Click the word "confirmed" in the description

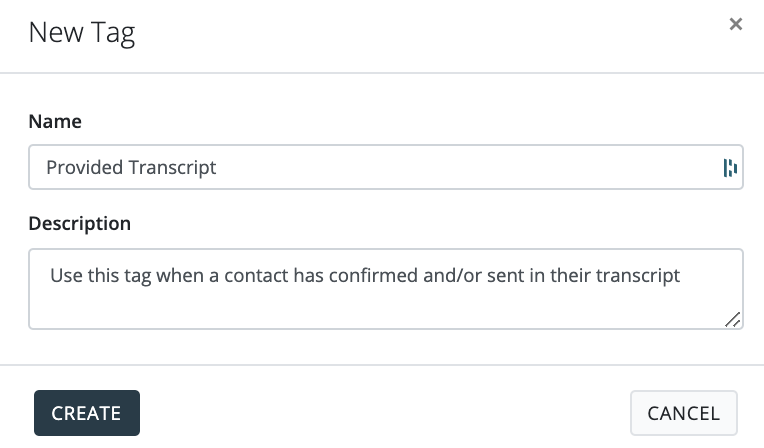point(375,275)
